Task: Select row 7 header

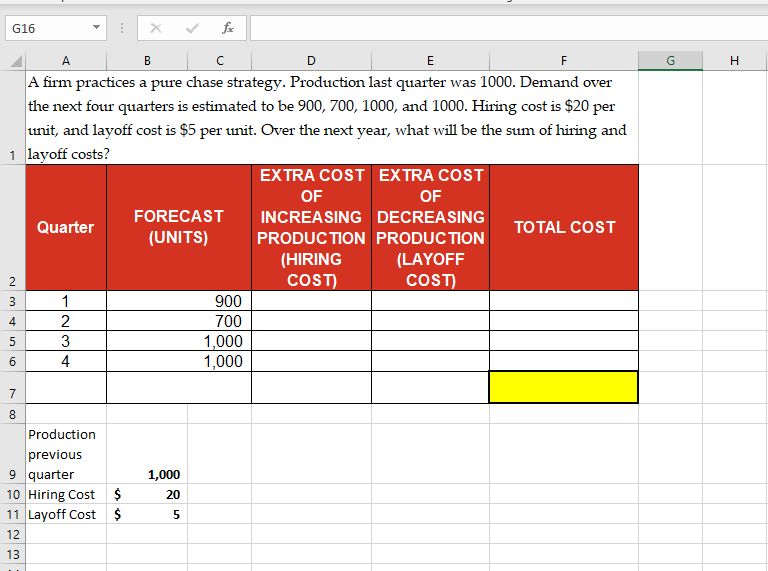Action: (x=13, y=387)
